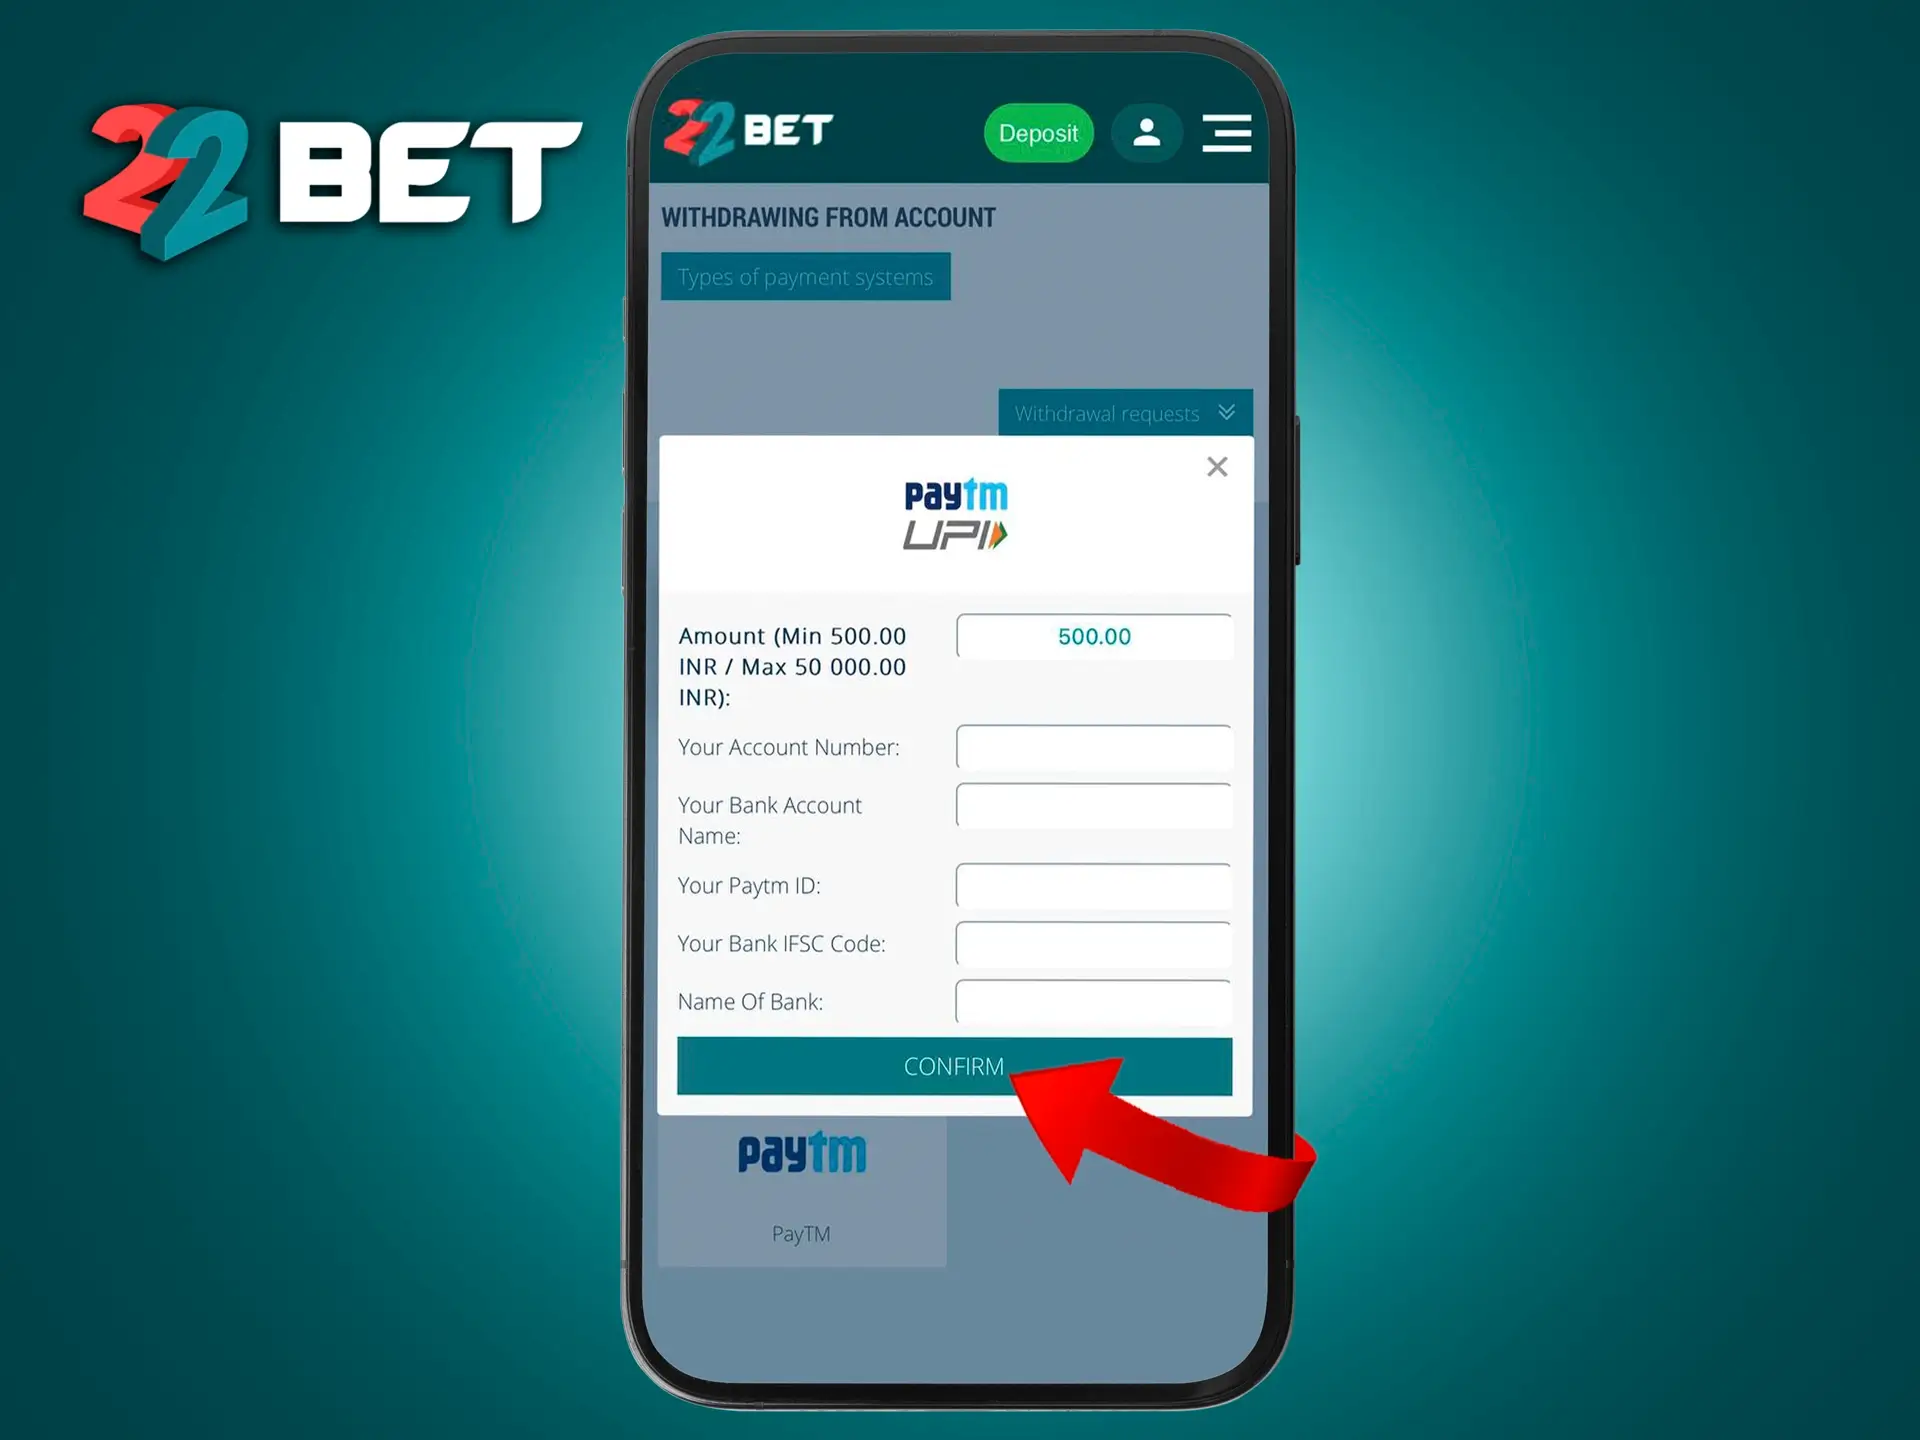Click the Name Of Bank field

coord(1098,1000)
